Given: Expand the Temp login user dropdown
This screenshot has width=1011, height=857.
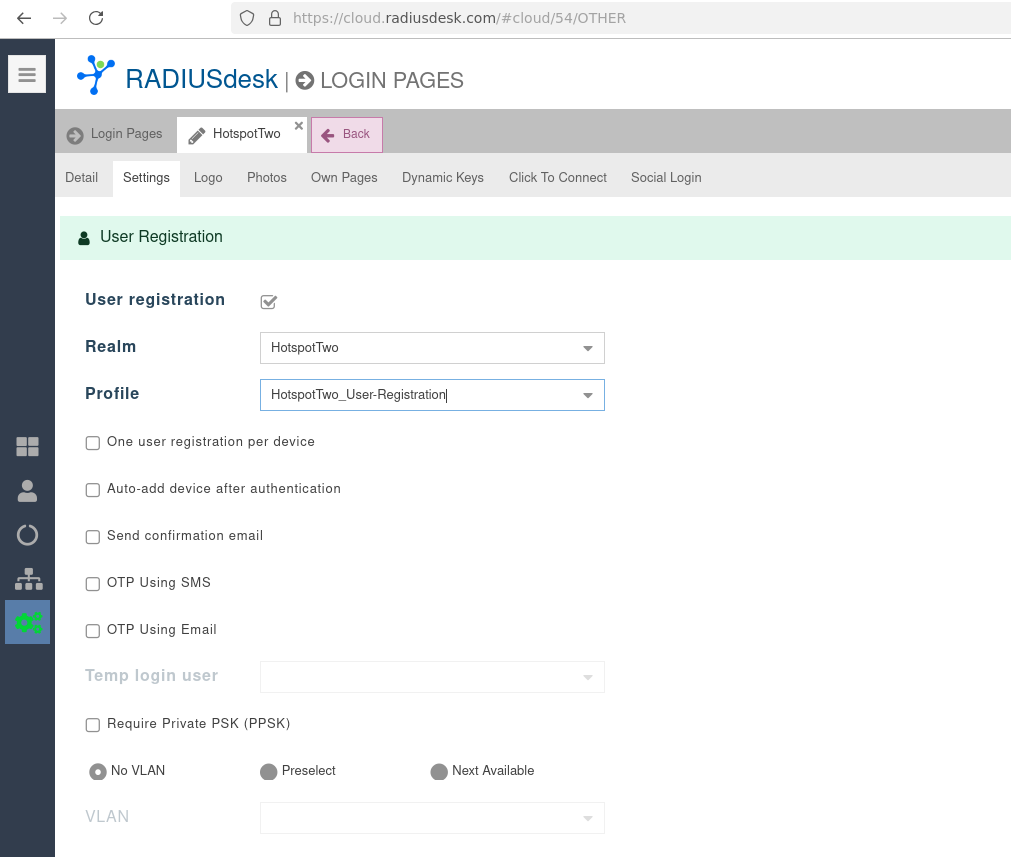Looking at the screenshot, I should 587,677.
